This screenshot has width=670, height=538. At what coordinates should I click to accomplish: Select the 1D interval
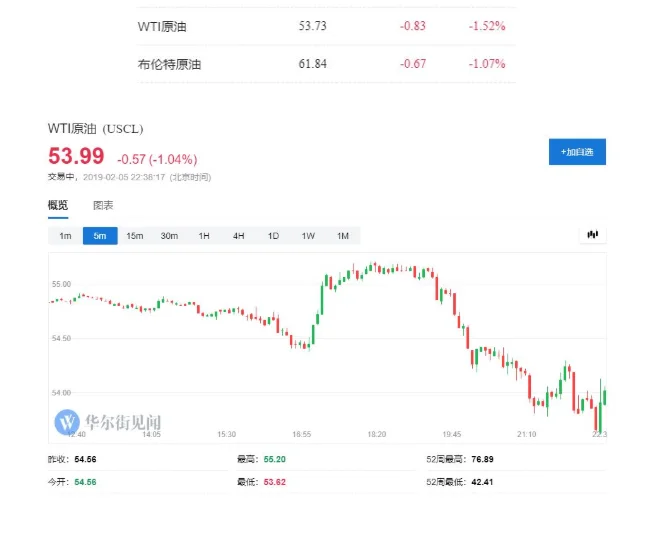coord(273,236)
